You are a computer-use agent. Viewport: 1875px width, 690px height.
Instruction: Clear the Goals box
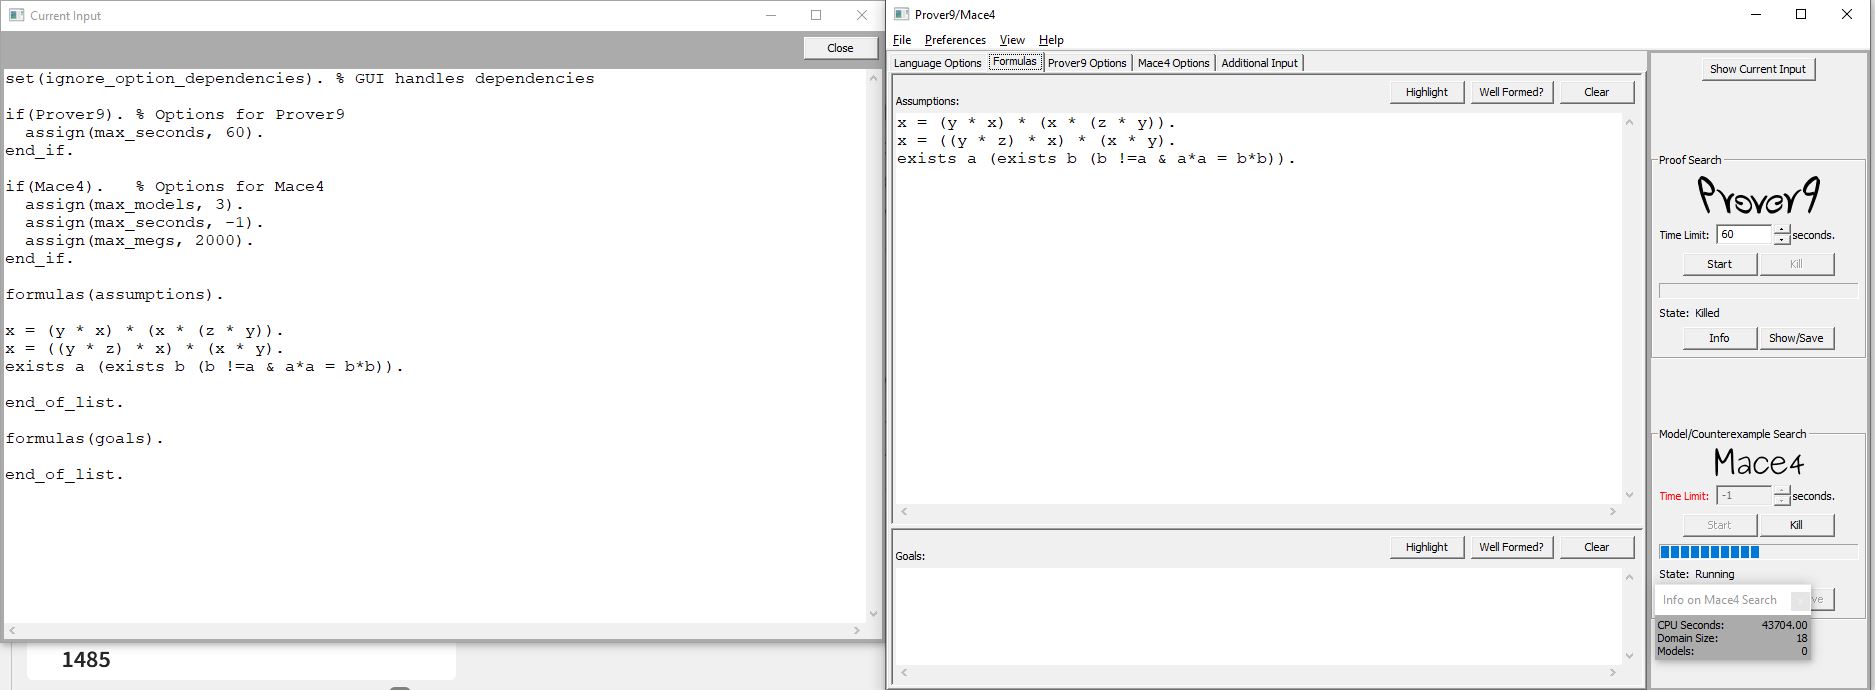pos(1596,547)
